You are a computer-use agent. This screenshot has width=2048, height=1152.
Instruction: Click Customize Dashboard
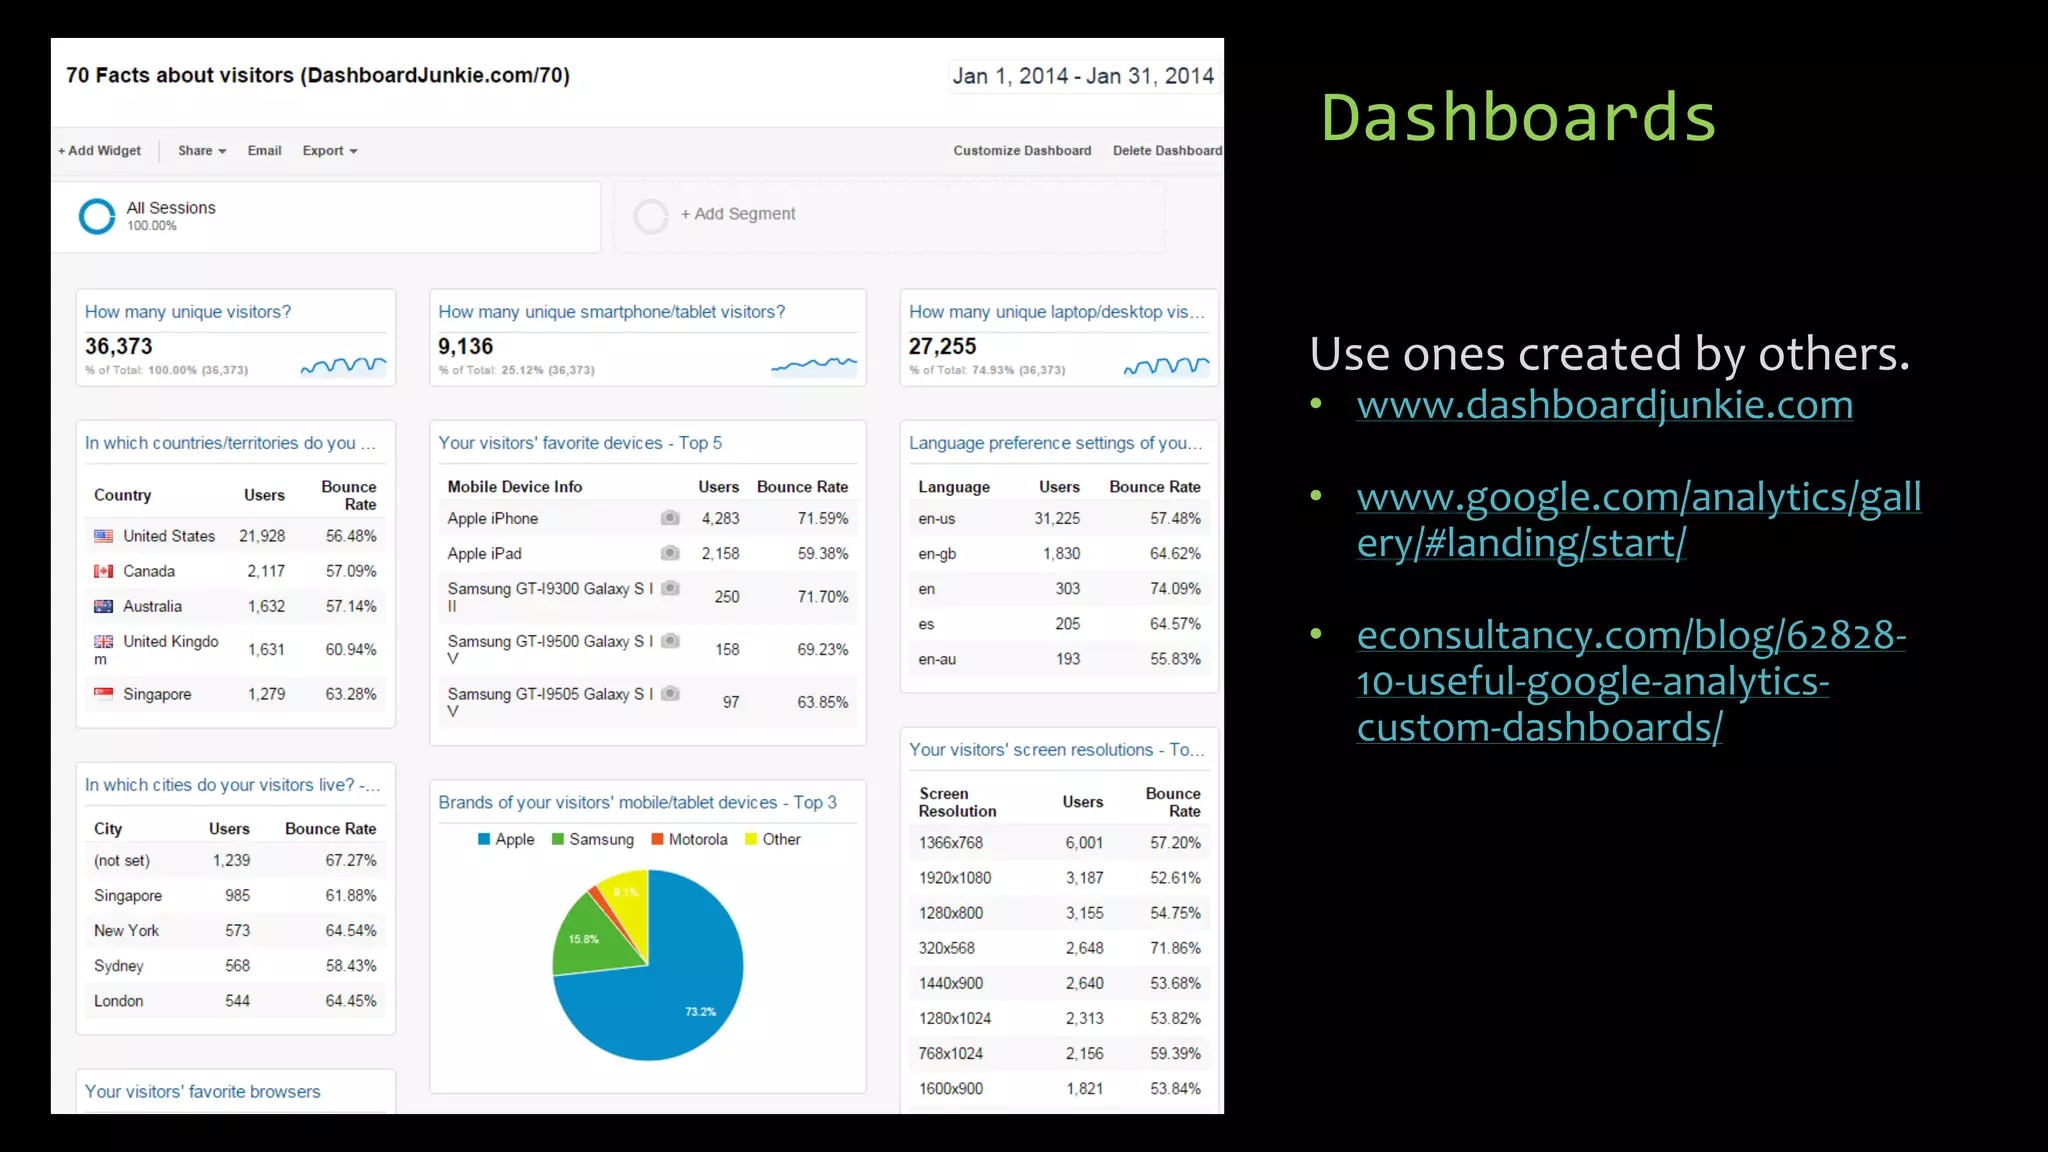click(1022, 151)
